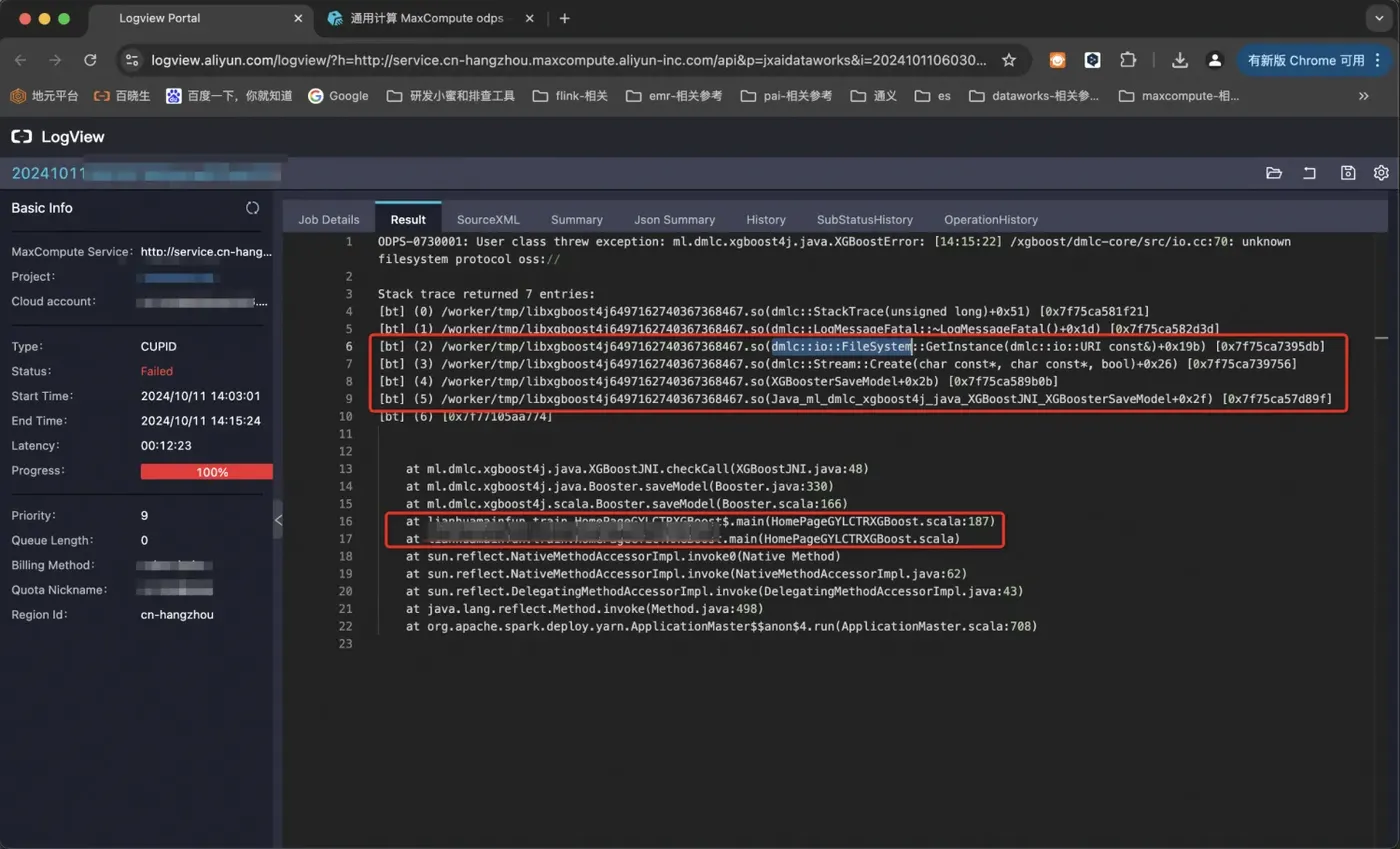Show more bookmarks chevron
This screenshot has height=849, width=1400.
(x=1363, y=96)
